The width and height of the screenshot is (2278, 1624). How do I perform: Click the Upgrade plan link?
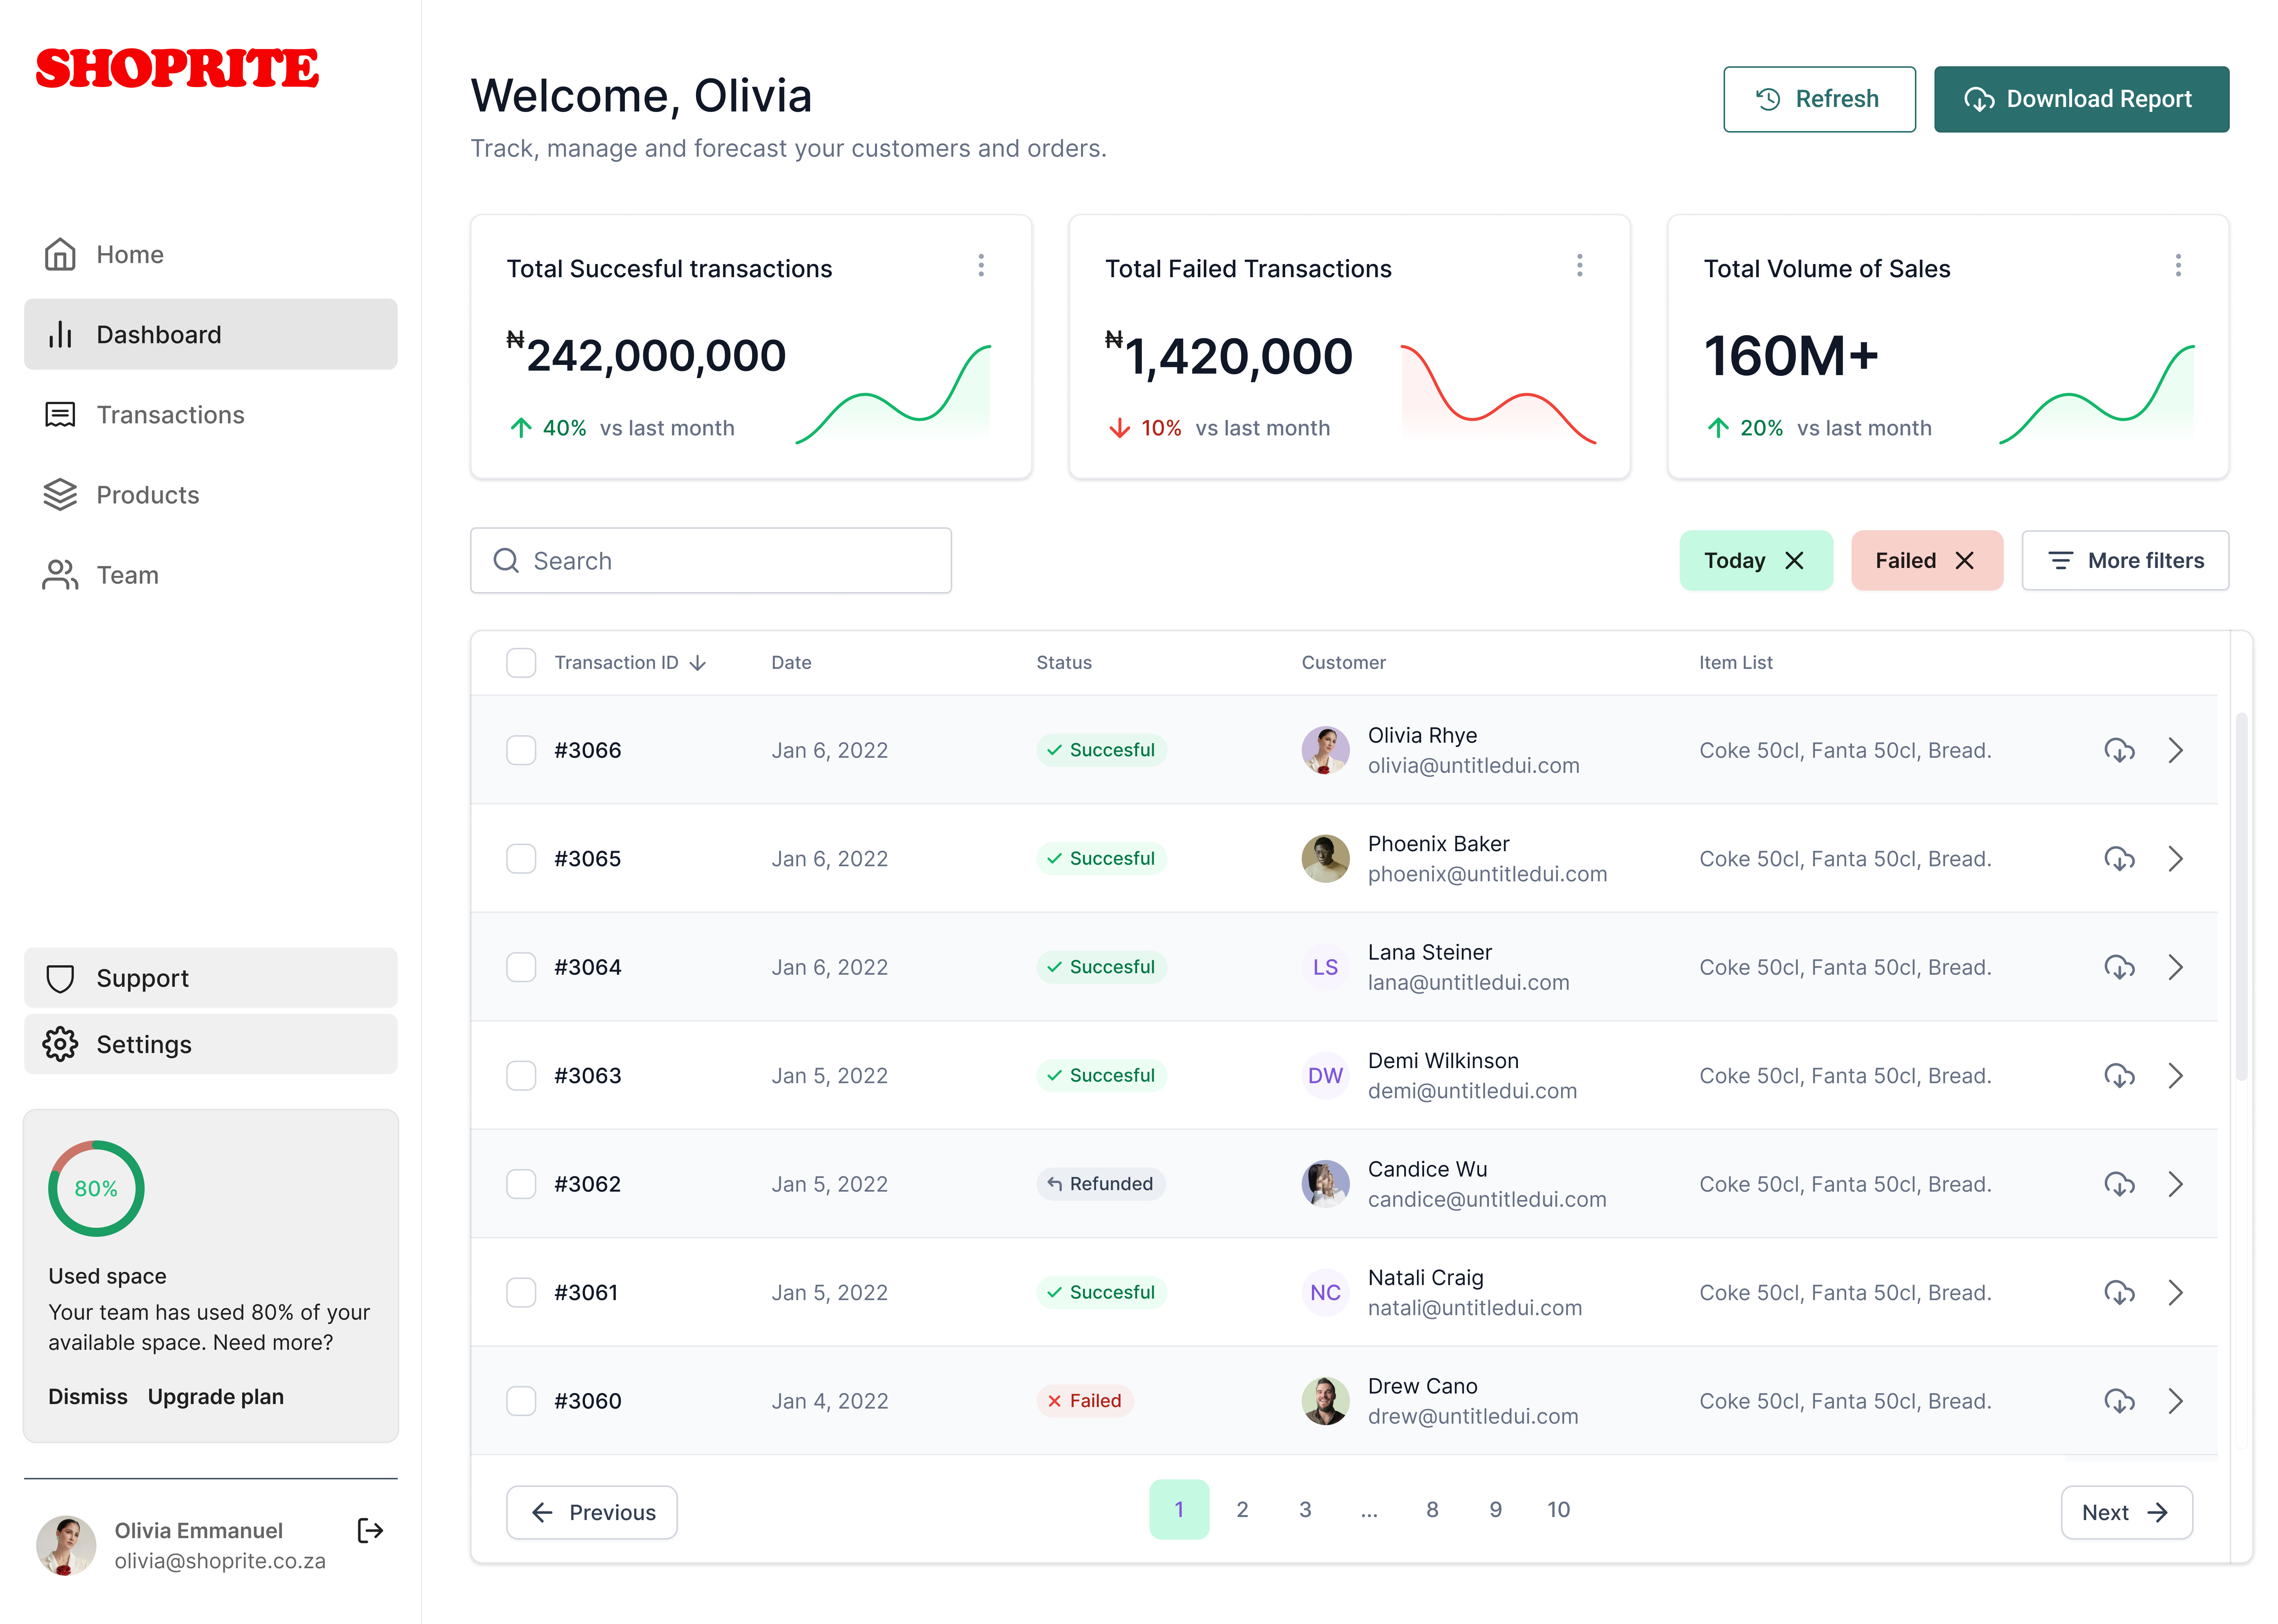pos(216,1396)
